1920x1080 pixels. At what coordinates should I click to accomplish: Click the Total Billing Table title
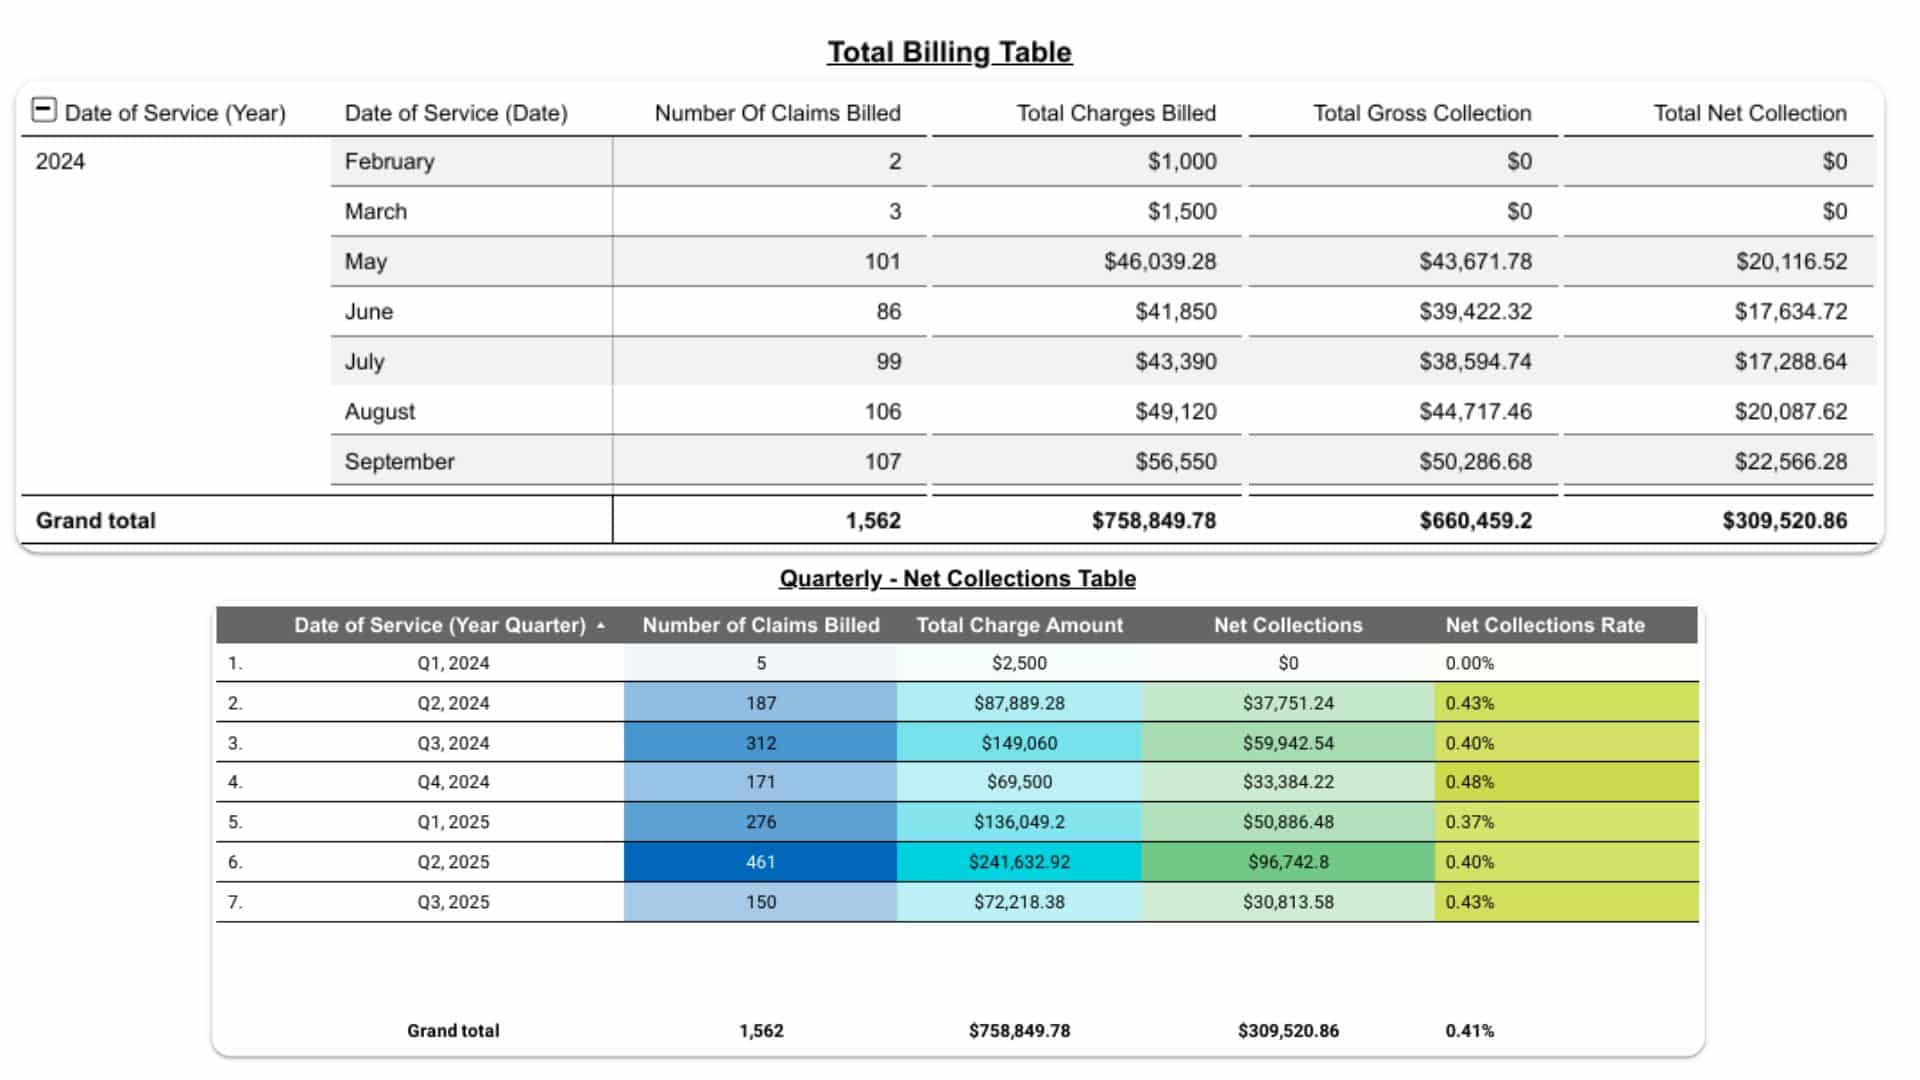(x=949, y=51)
